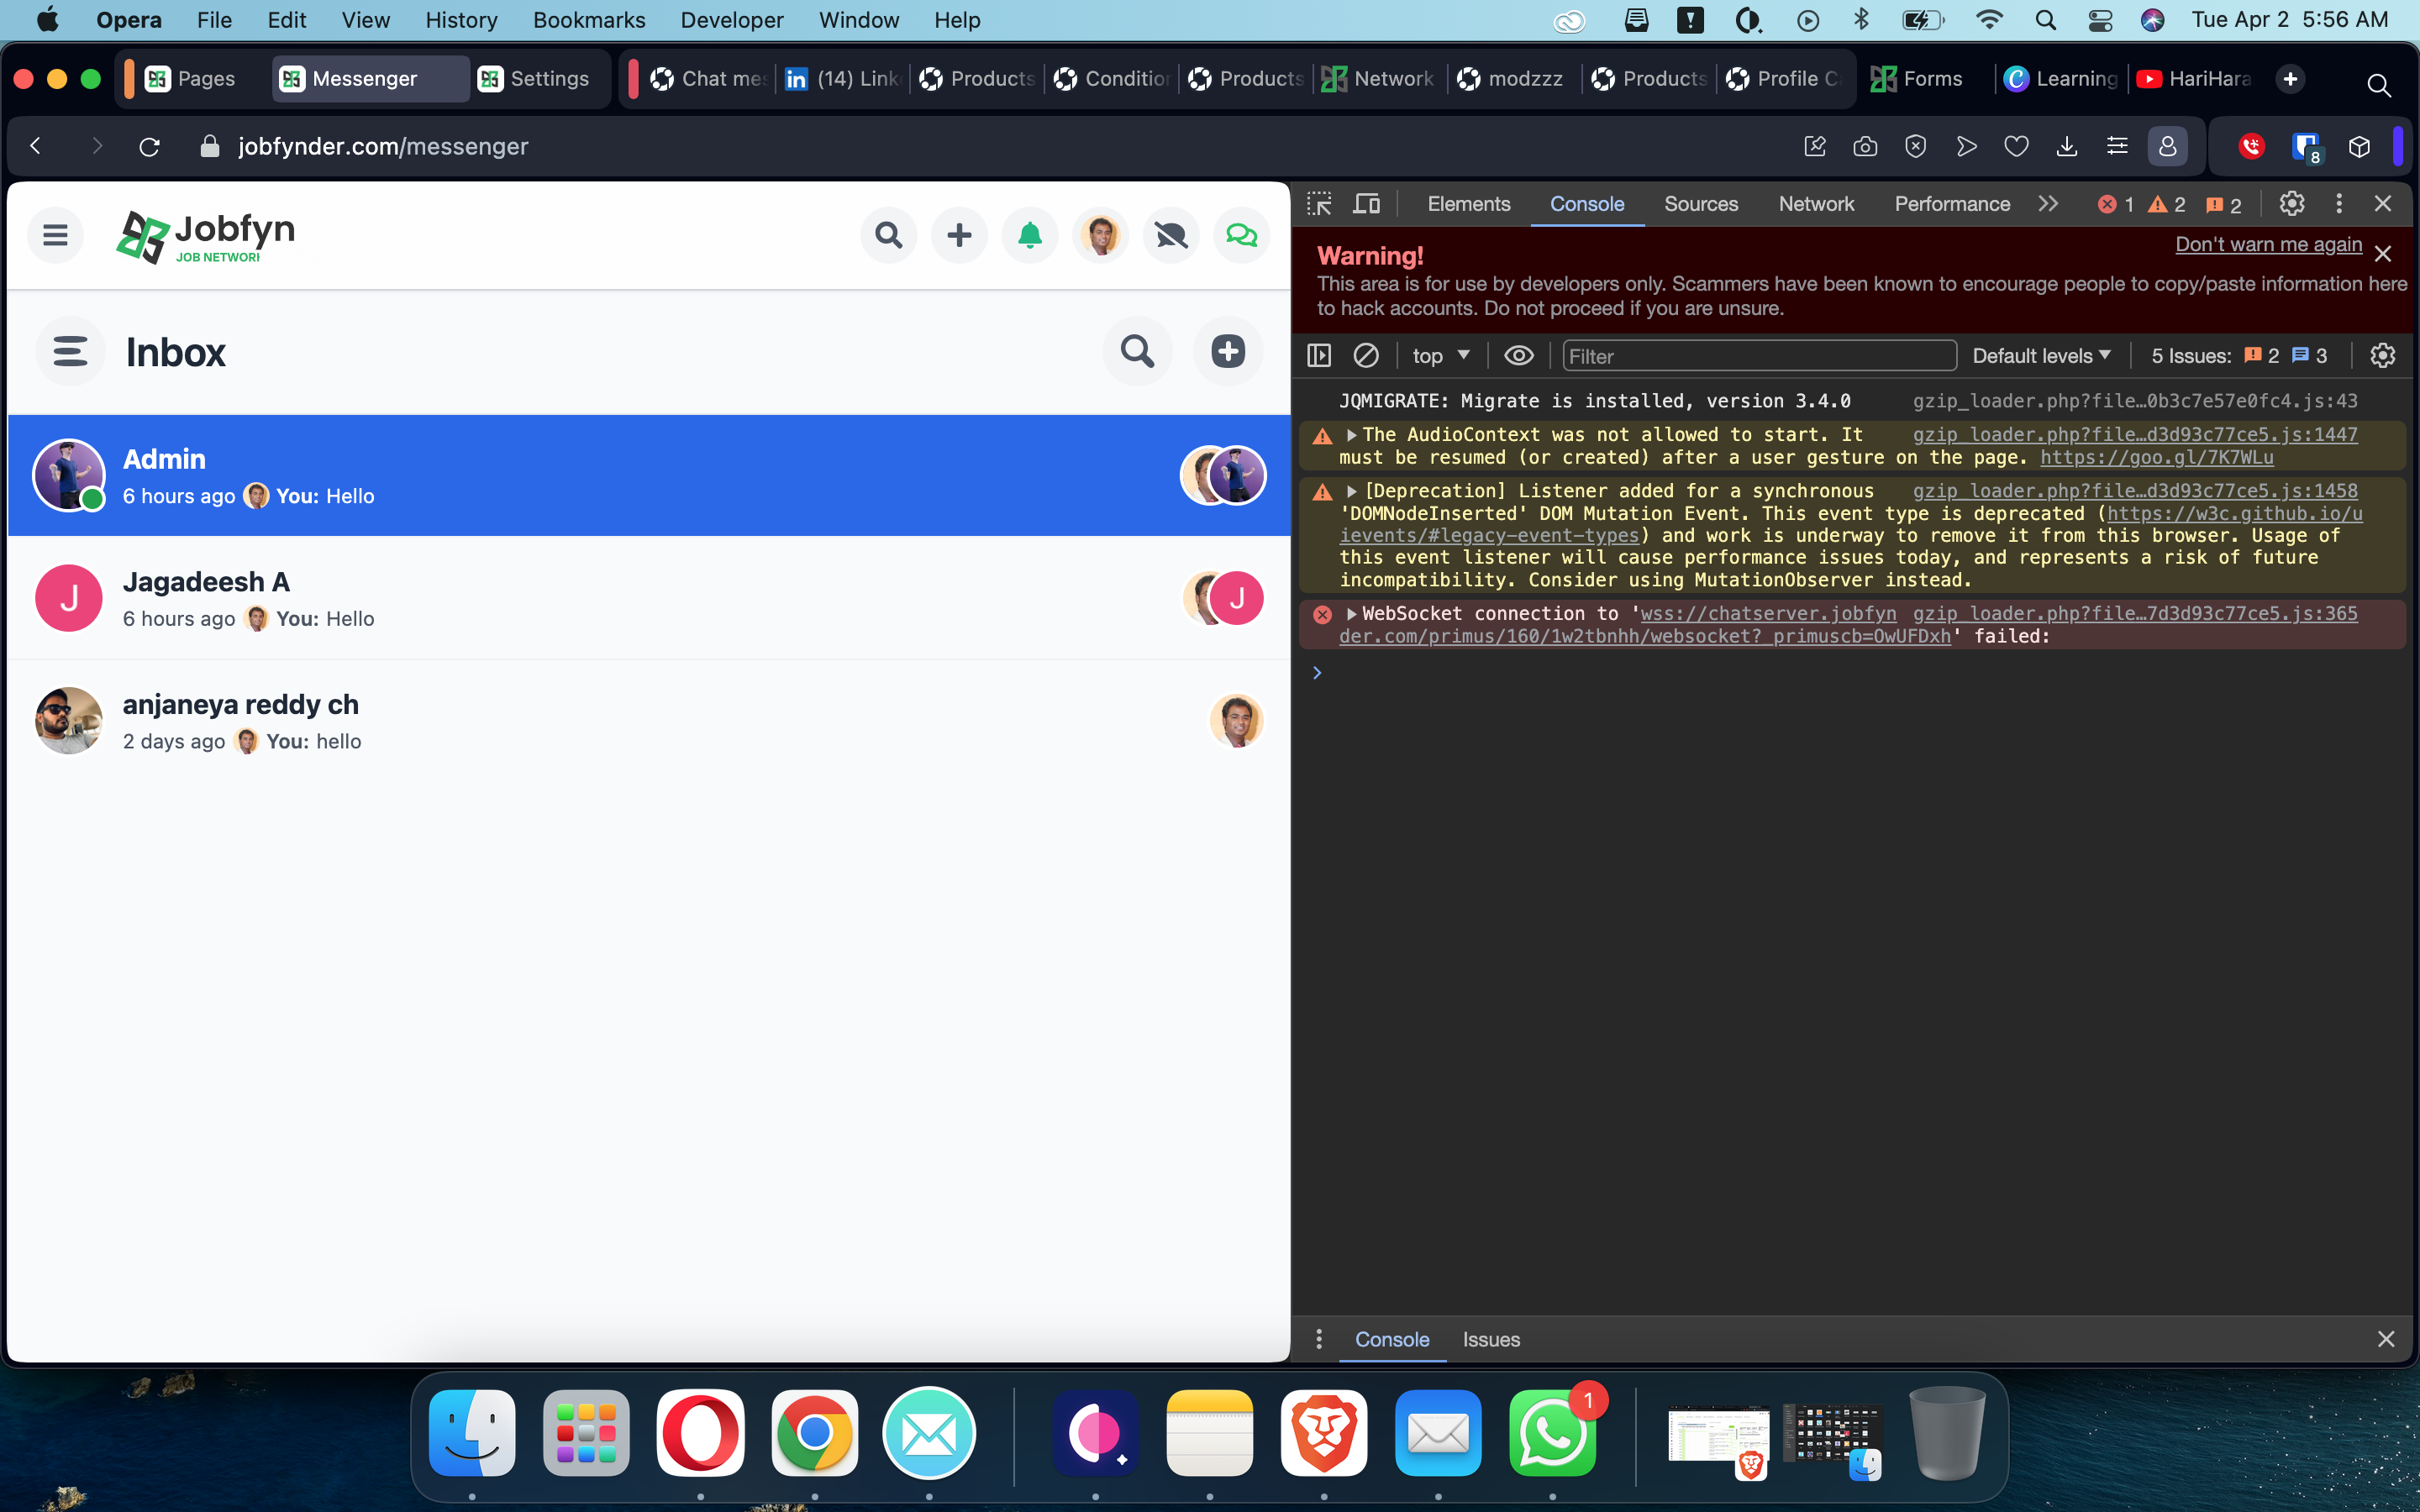Click the notification bell icon

tap(1029, 235)
